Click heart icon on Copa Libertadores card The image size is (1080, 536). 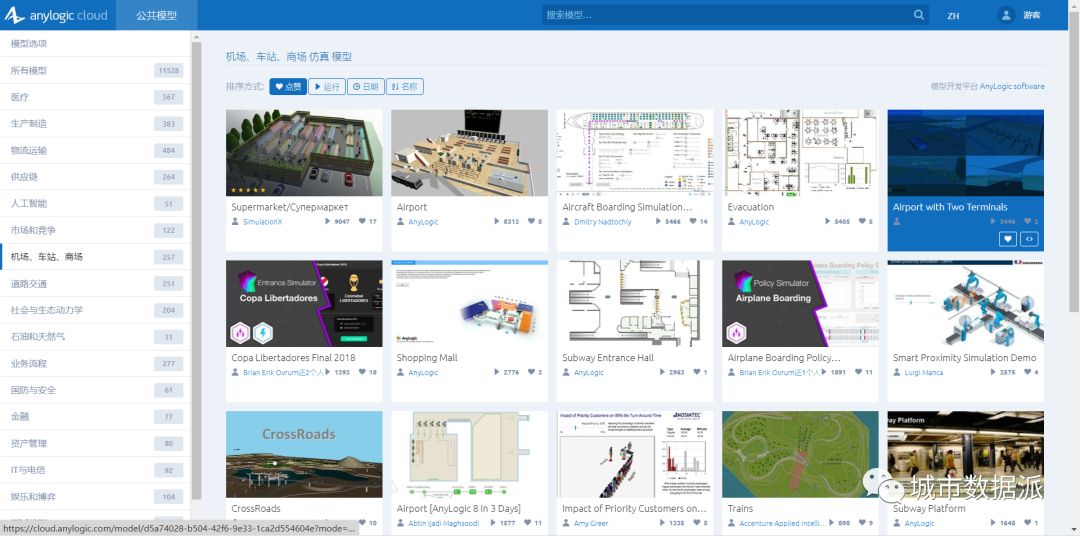pos(362,373)
